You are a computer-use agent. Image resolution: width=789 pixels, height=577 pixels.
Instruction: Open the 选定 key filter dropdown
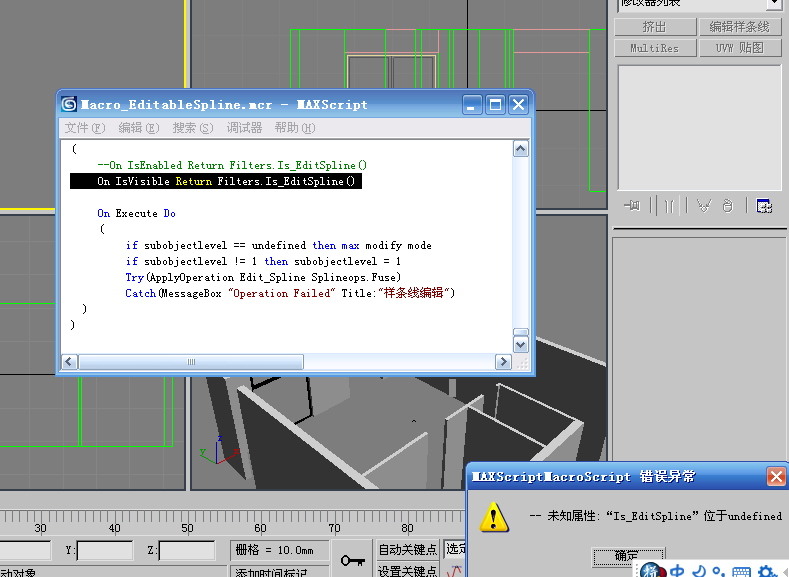(x=456, y=549)
